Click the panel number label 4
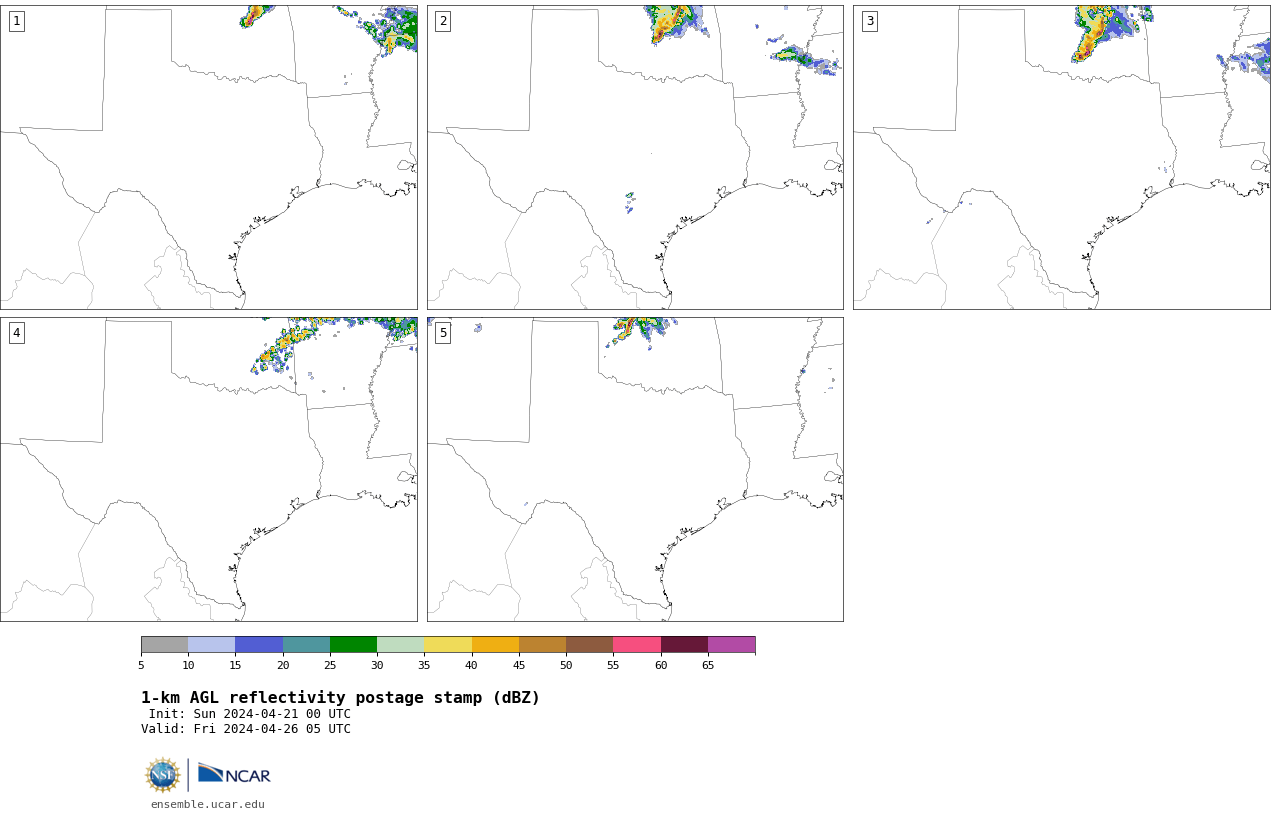Viewport: 1280px width, 815px height. pos(16,333)
